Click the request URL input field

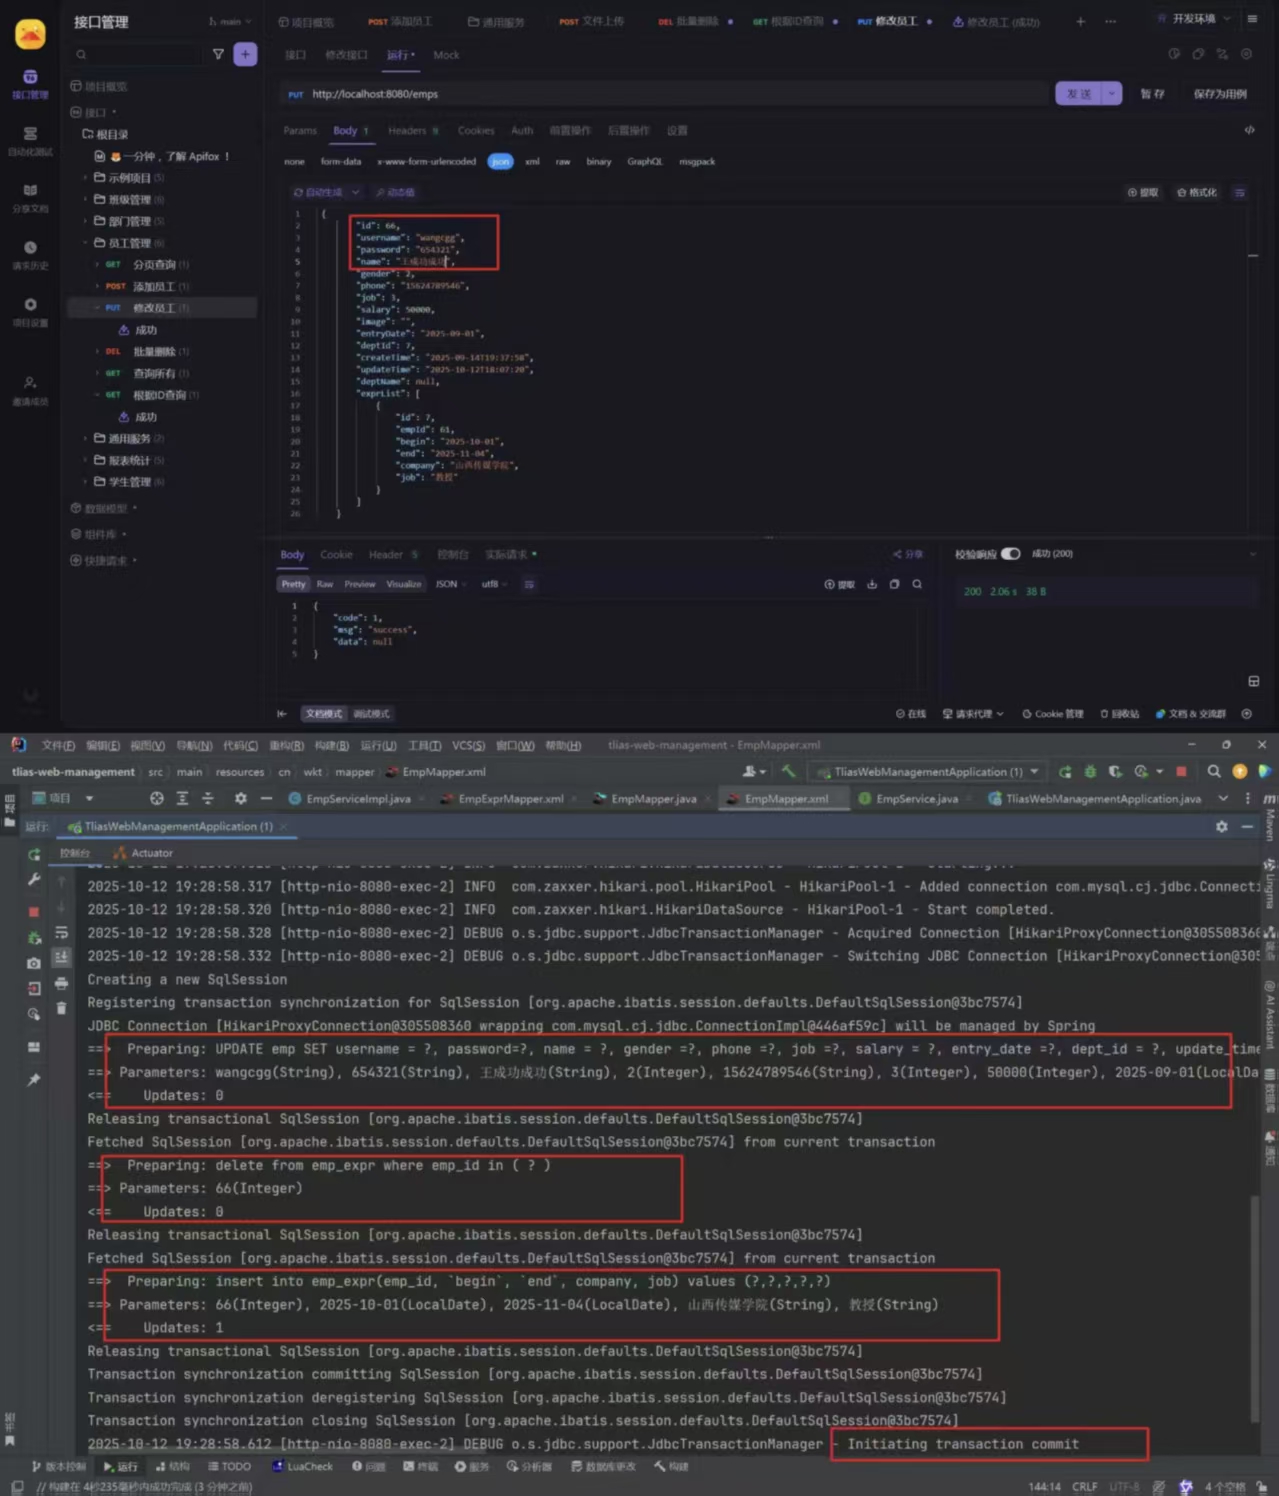pyautogui.click(x=670, y=94)
